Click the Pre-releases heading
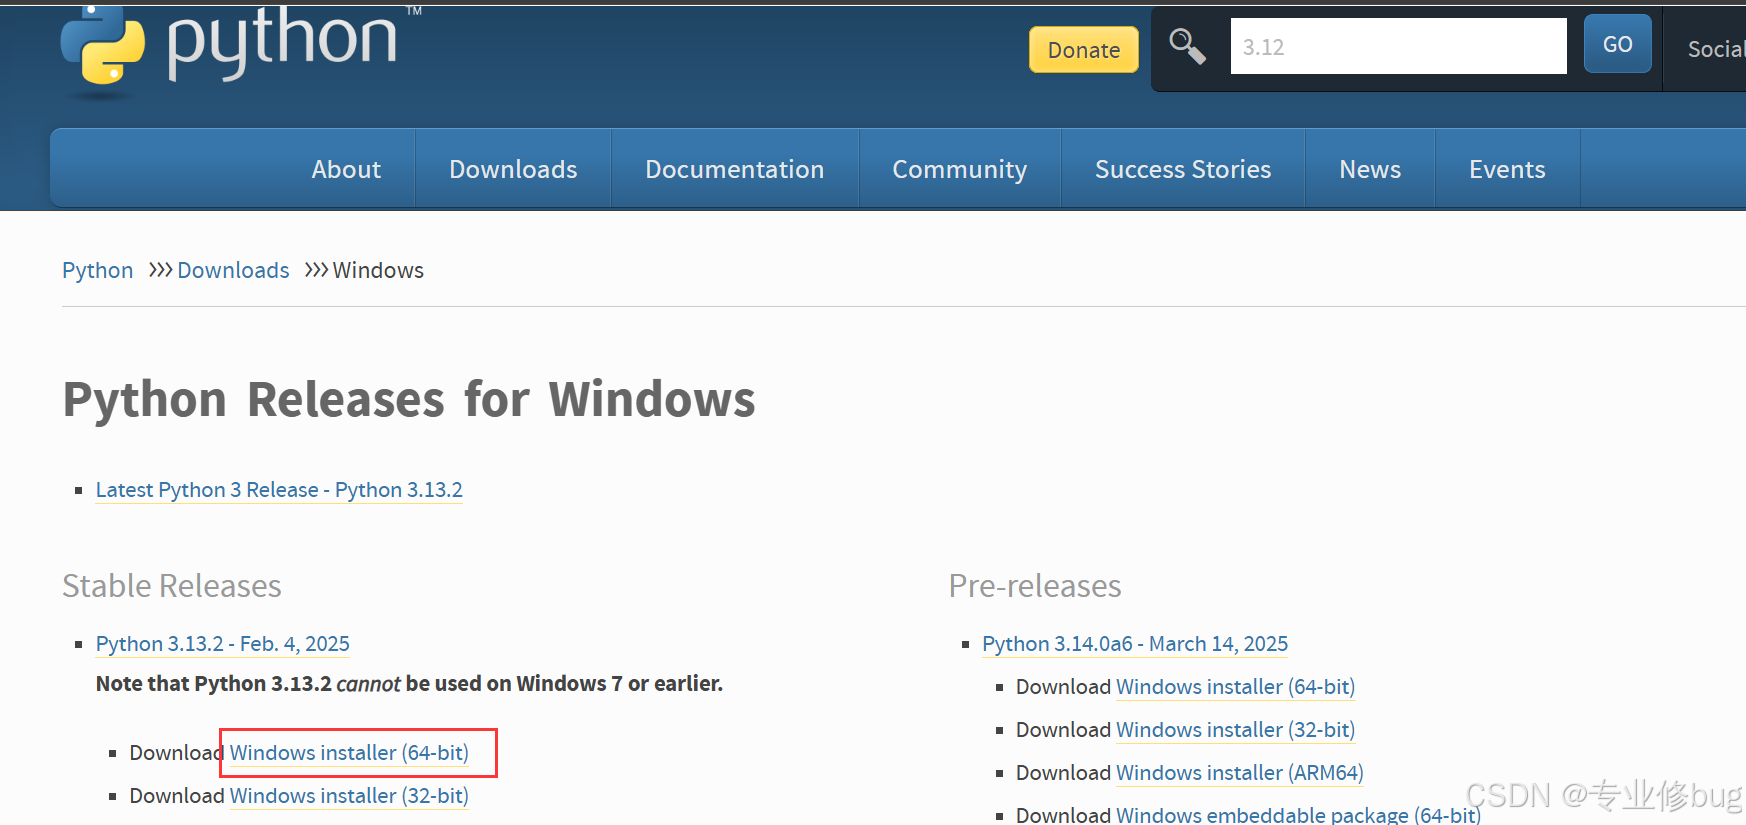Viewport: 1746px width, 825px height. pos(1035,586)
